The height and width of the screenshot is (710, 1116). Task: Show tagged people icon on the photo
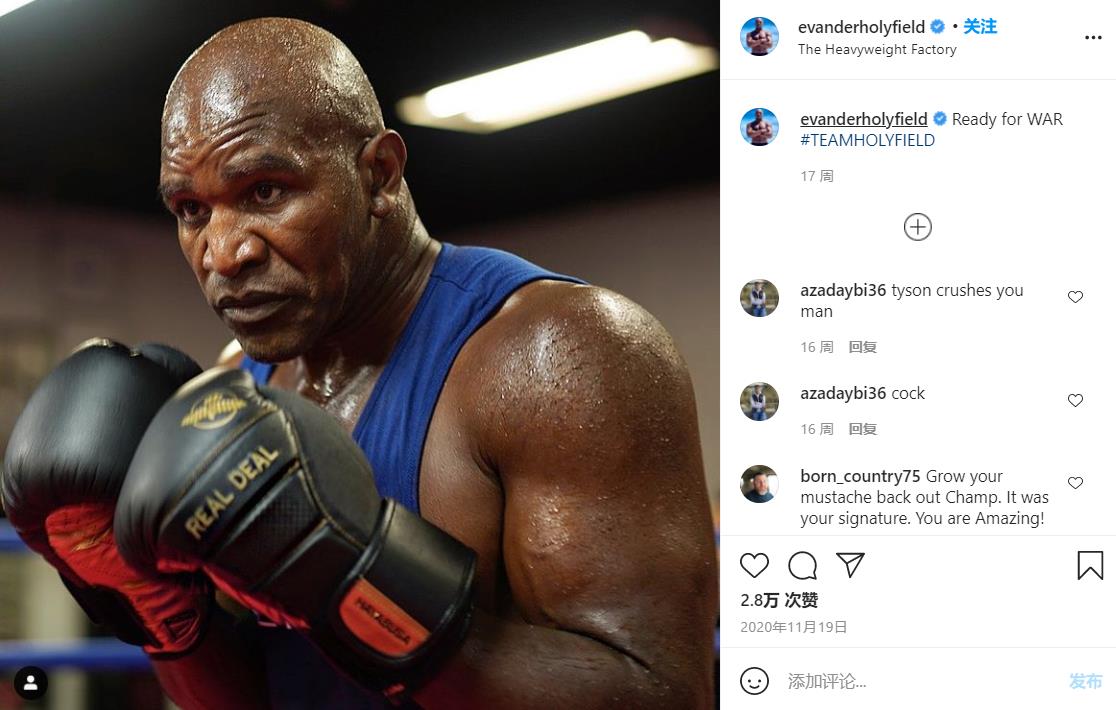pyautogui.click(x=31, y=683)
